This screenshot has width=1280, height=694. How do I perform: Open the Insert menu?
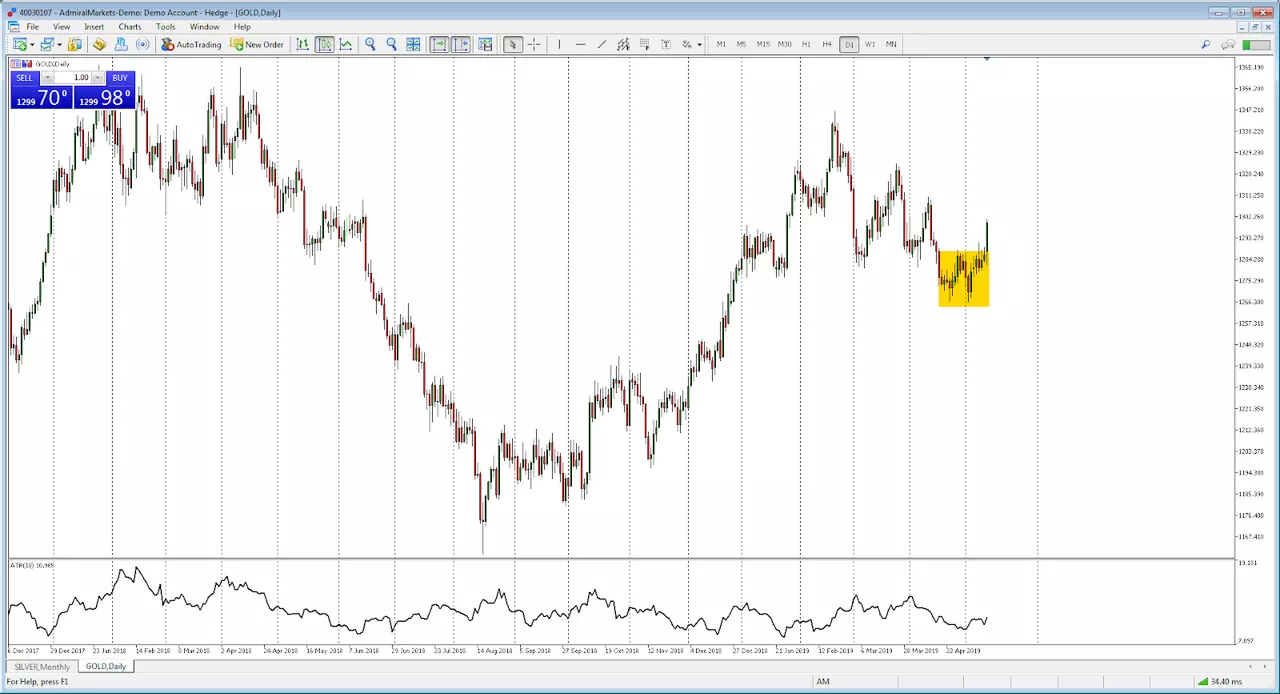94,27
